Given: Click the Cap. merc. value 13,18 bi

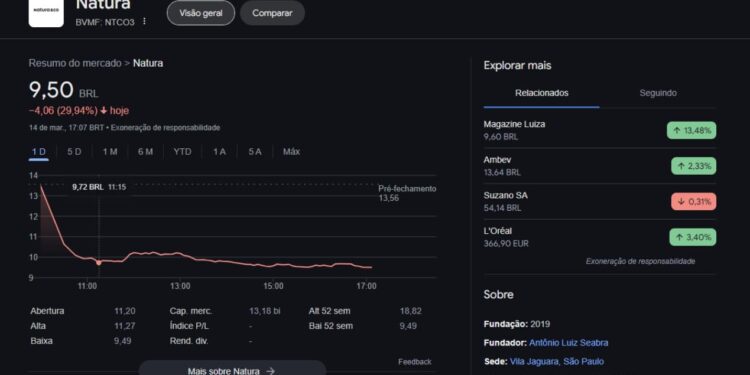Looking at the screenshot, I should 265,311.
